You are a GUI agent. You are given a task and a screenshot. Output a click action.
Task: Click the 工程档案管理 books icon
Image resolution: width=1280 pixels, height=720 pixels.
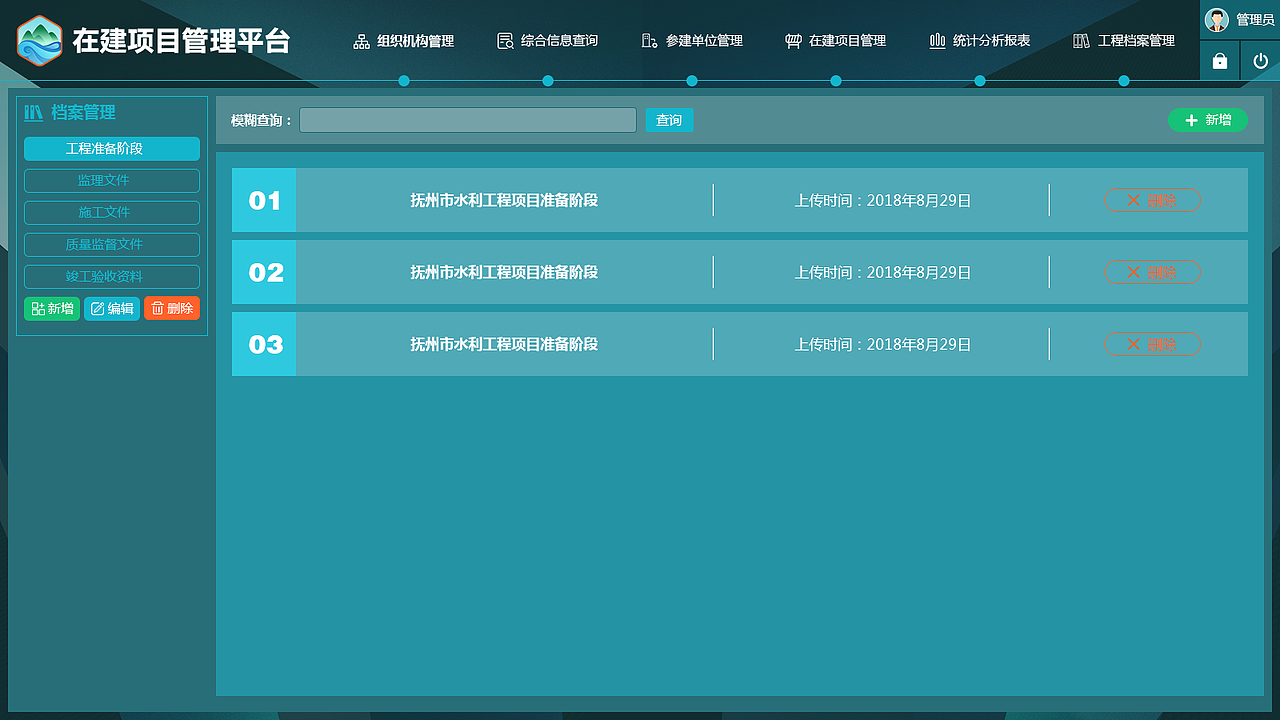coord(1081,41)
